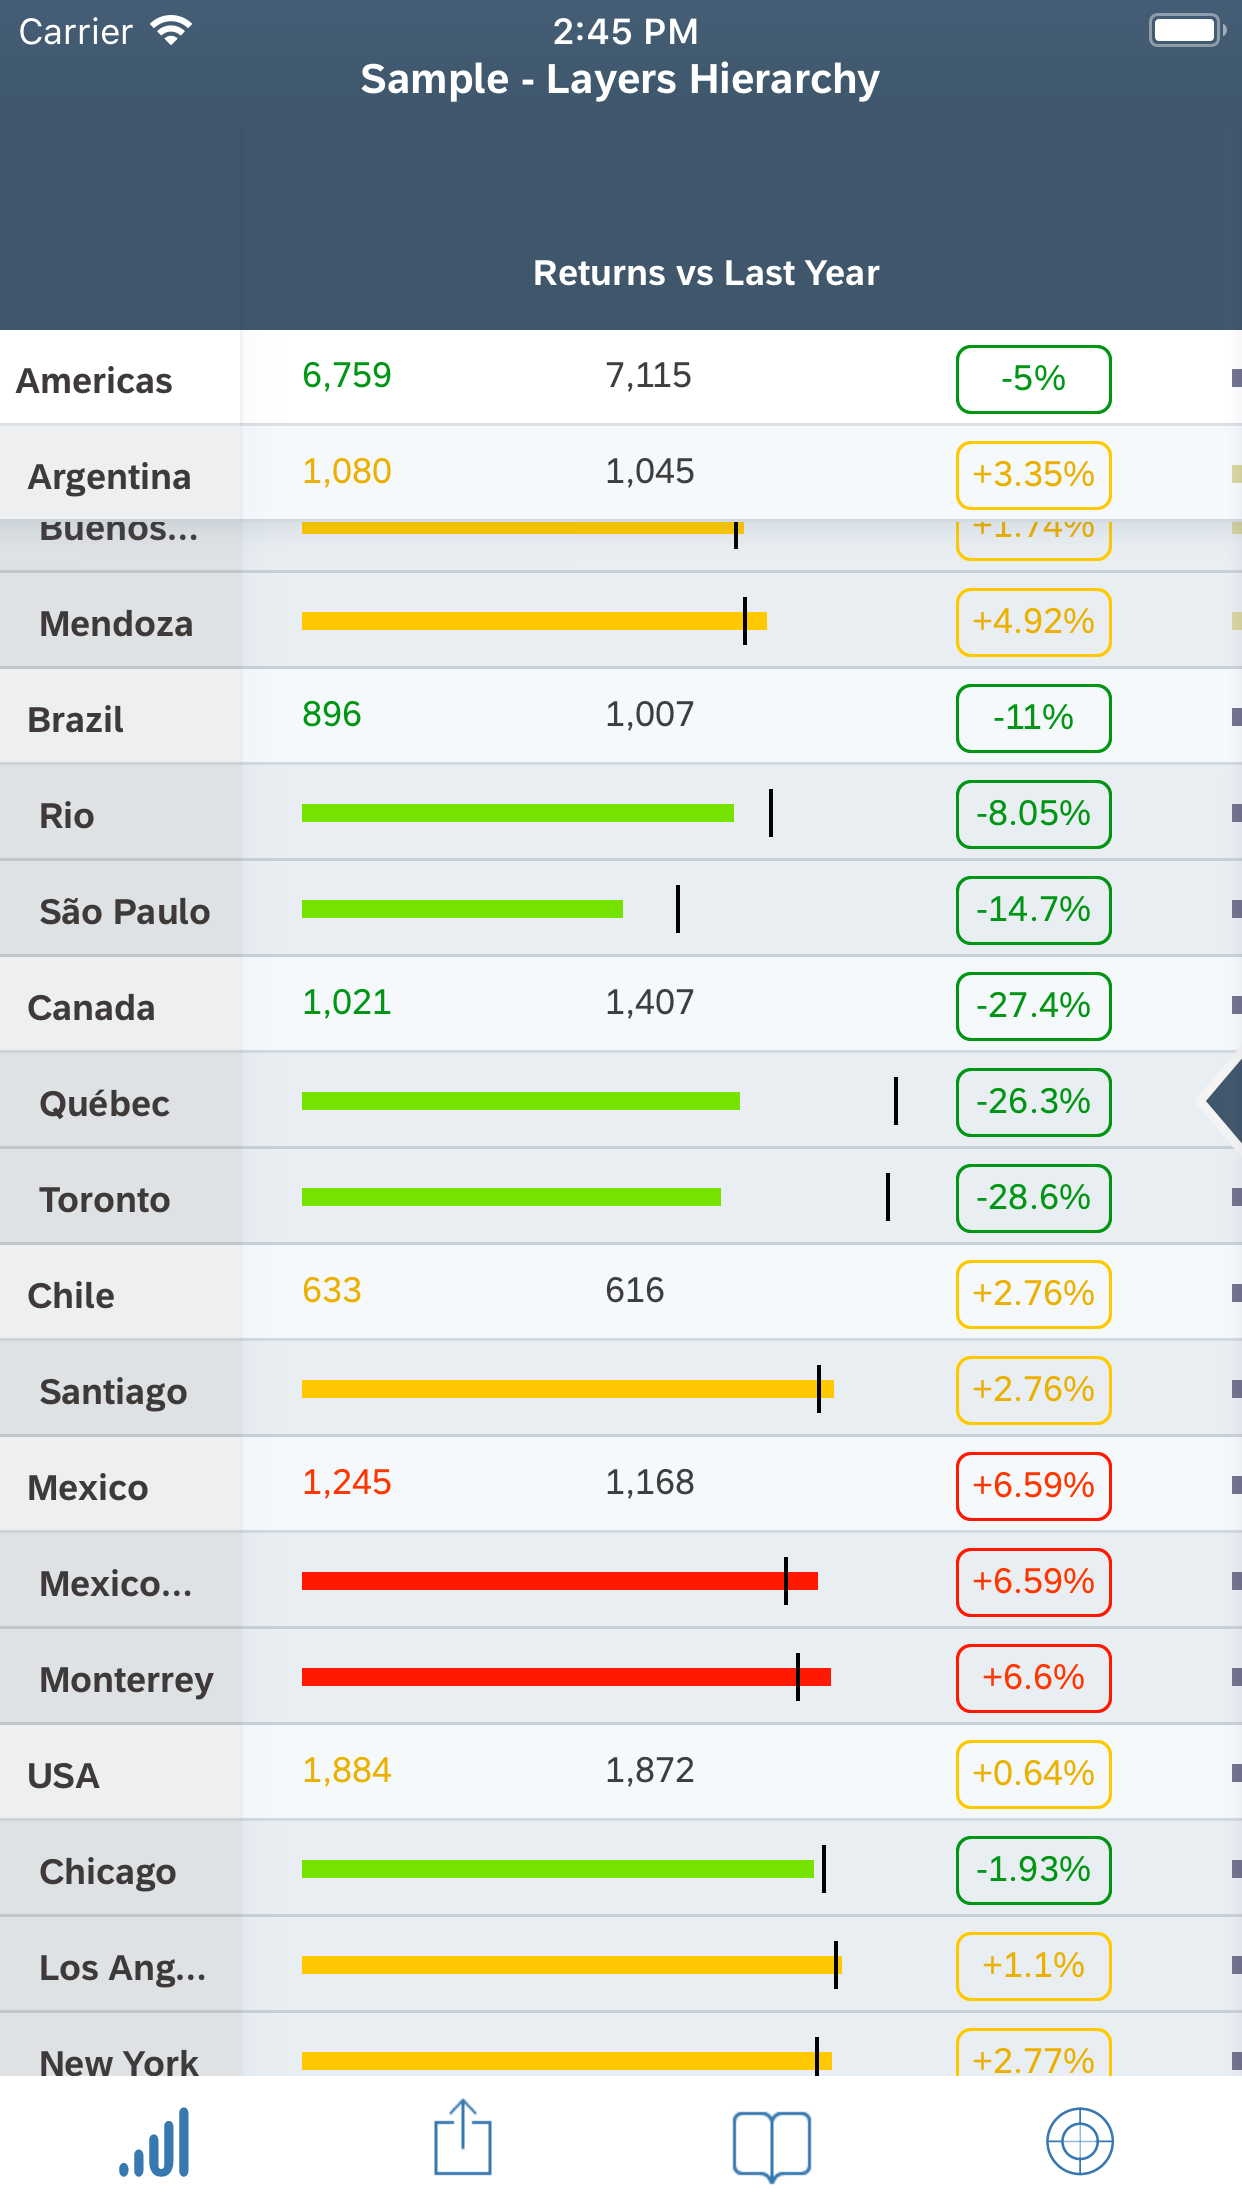Select the Canada row
Viewport: 1242px width, 2208px height.
coord(92,1008)
